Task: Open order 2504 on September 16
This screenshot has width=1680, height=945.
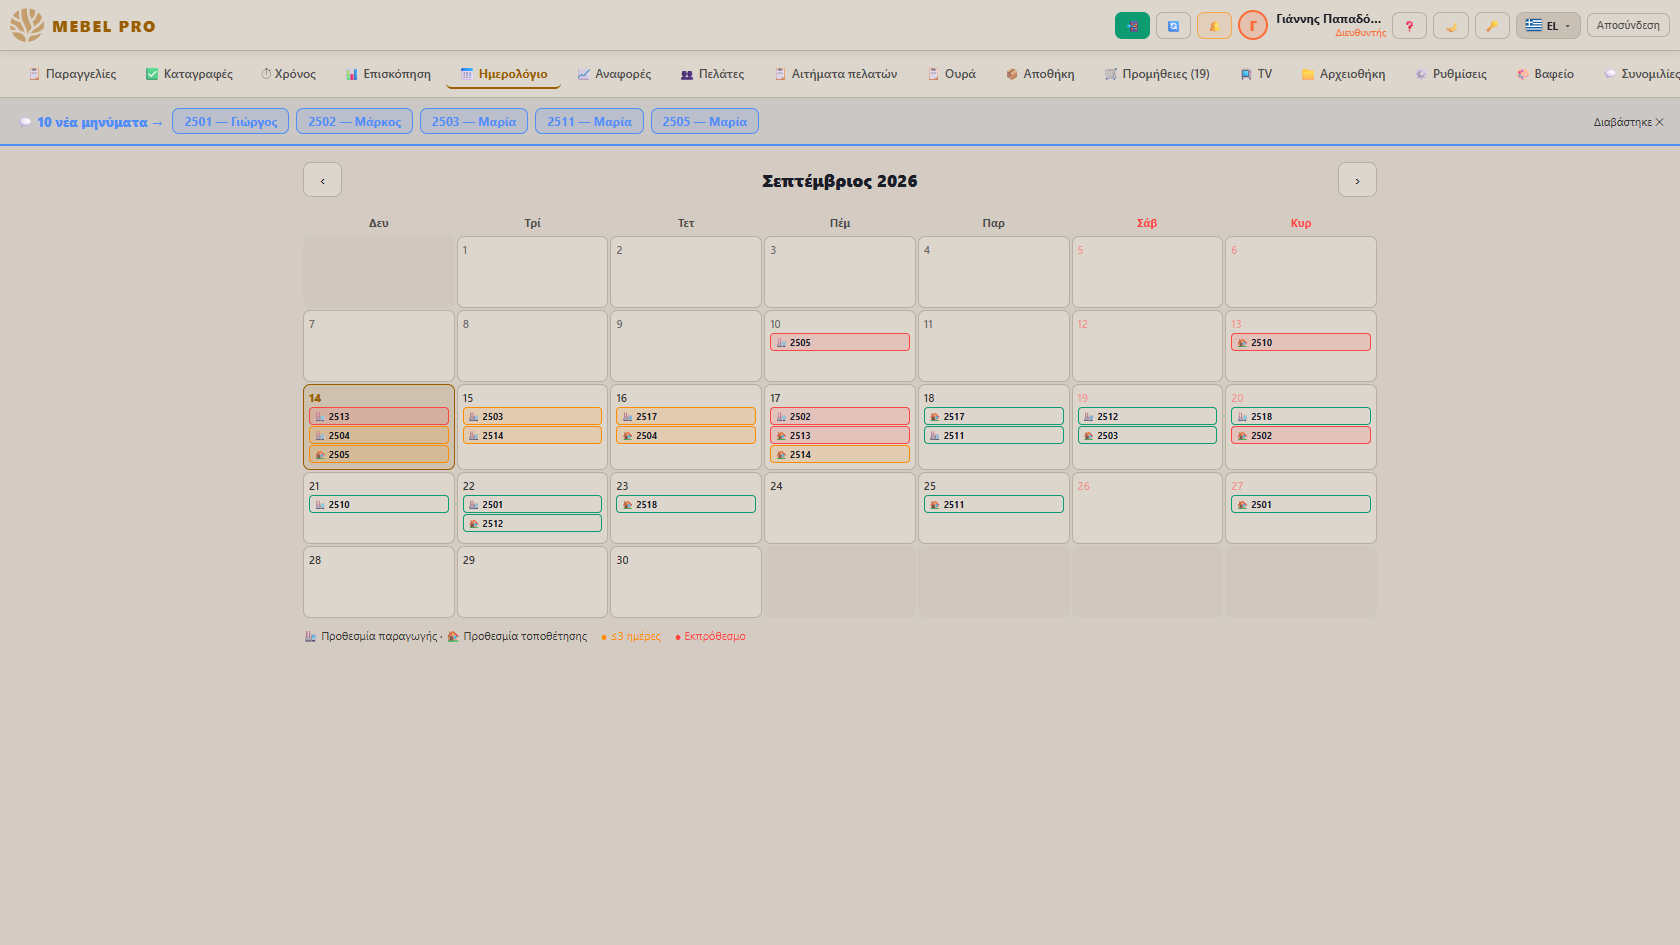Action: (686, 435)
